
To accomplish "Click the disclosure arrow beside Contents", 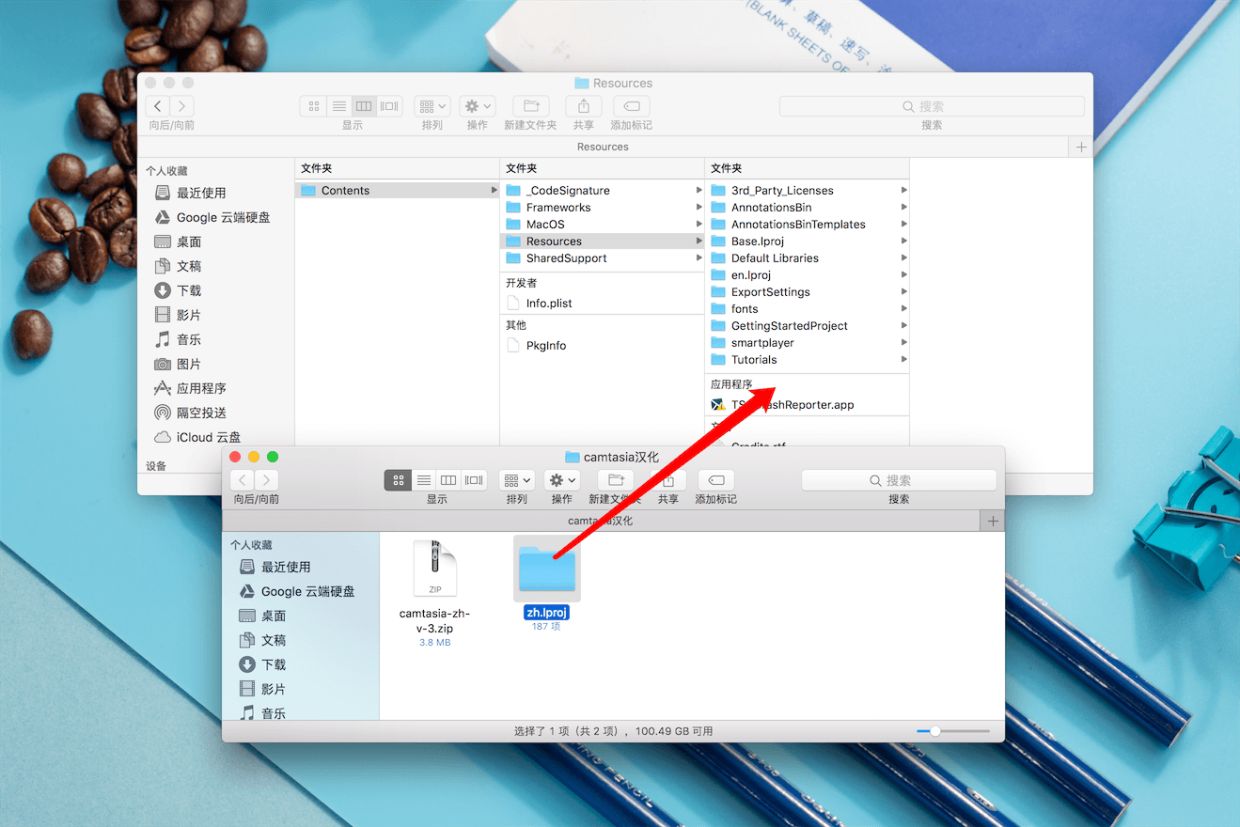I will pos(493,190).
